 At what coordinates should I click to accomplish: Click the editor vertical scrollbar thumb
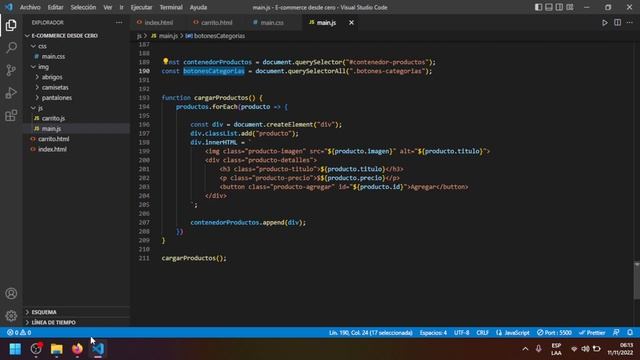(637, 281)
